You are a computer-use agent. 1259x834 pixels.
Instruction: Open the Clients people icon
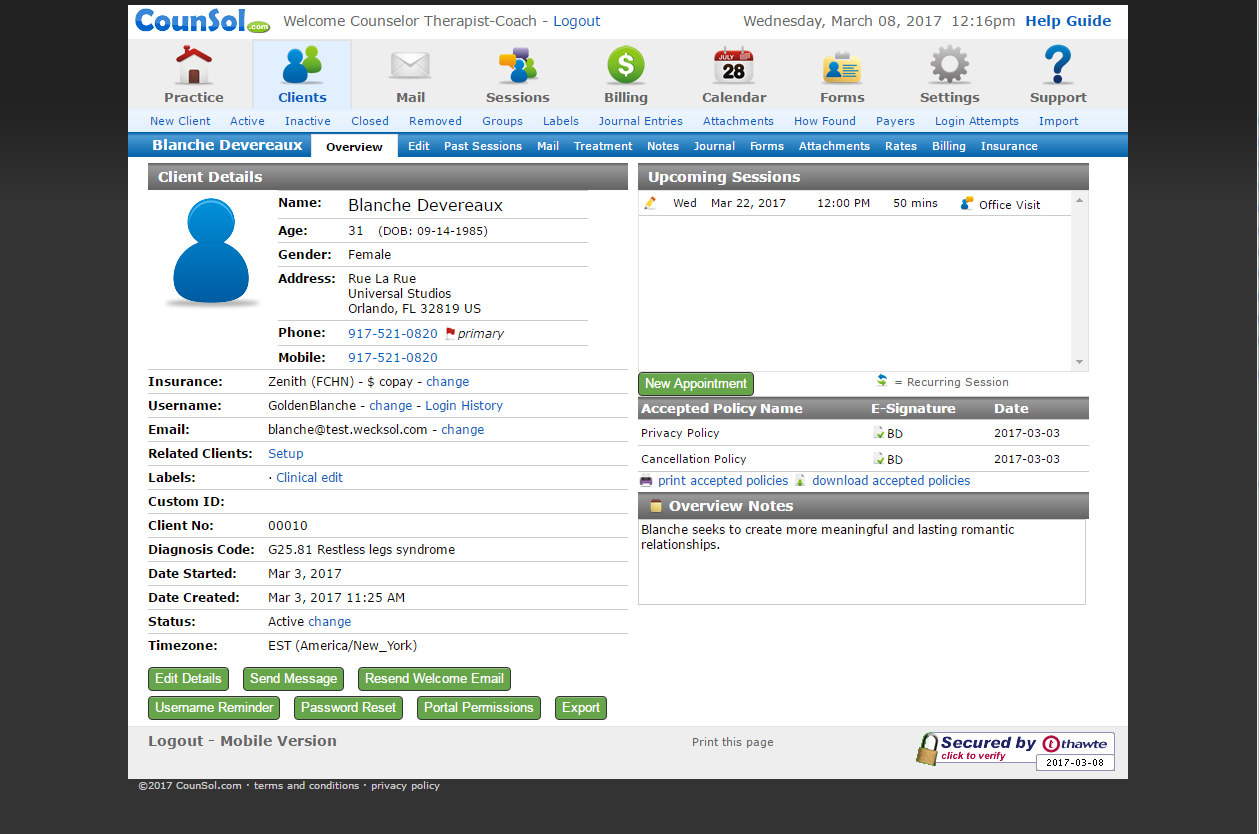coord(302,65)
